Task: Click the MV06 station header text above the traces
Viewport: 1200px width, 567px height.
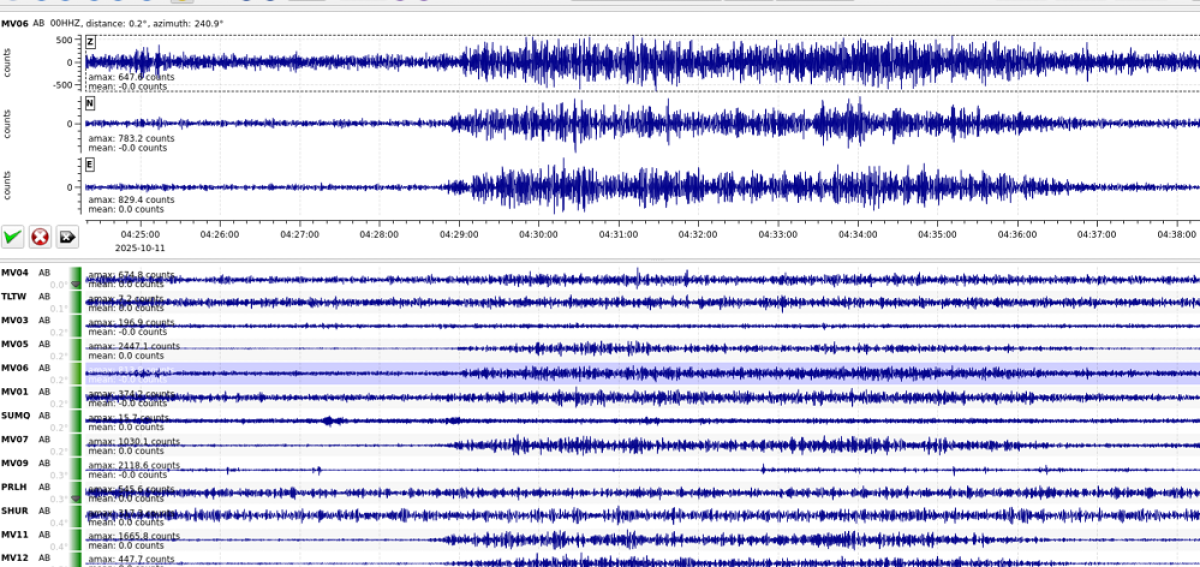Action: click(x=14, y=23)
